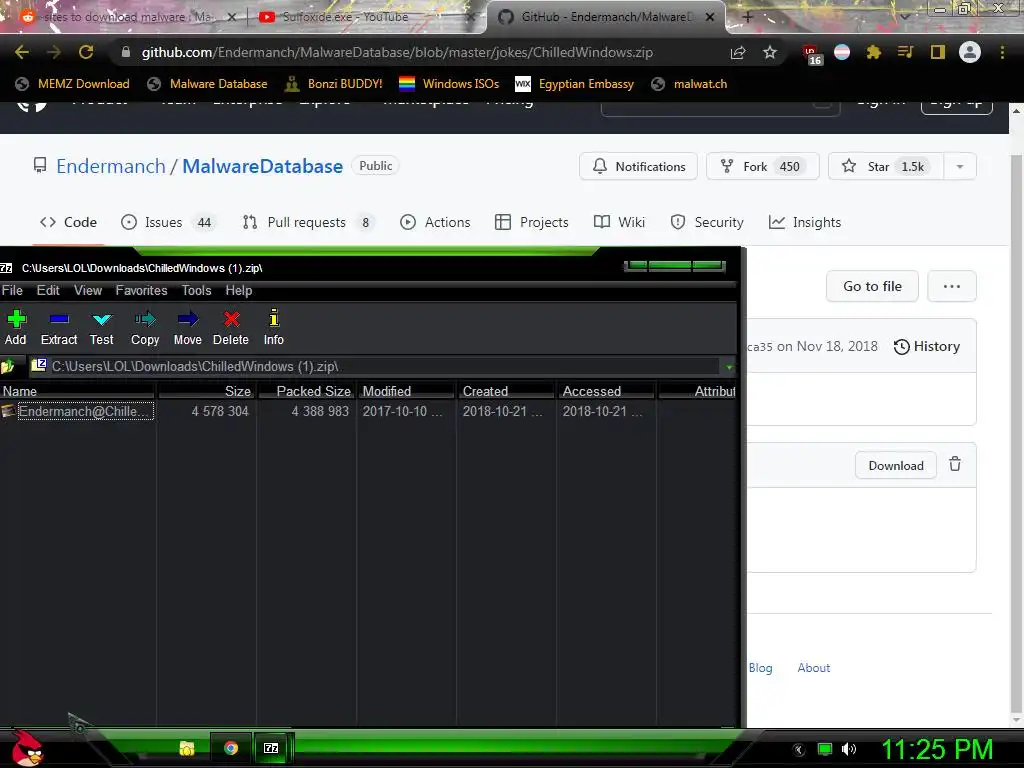Click the Chrome address bar URL
The height and width of the screenshot is (768, 1024).
click(397, 52)
